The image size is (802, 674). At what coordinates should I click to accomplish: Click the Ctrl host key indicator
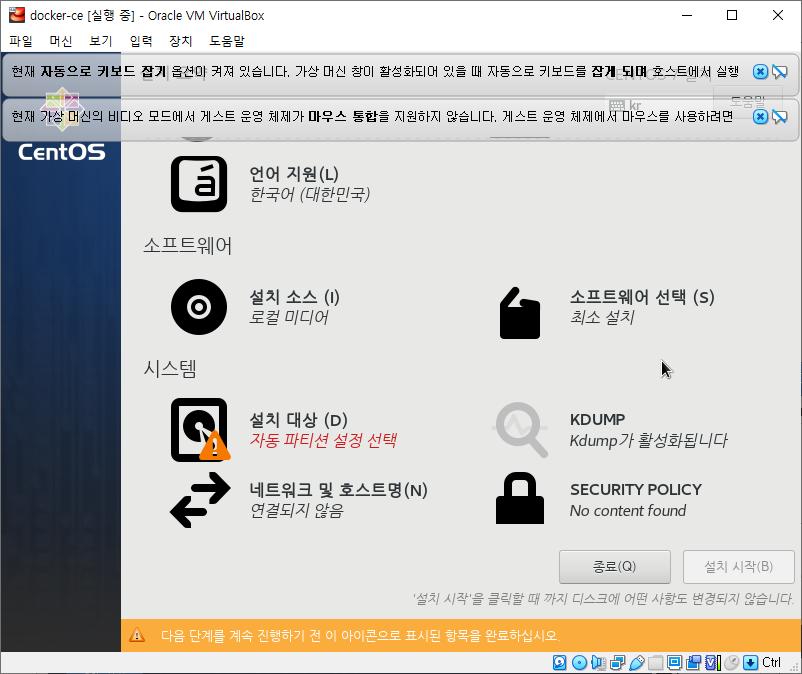tap(771, 663)
